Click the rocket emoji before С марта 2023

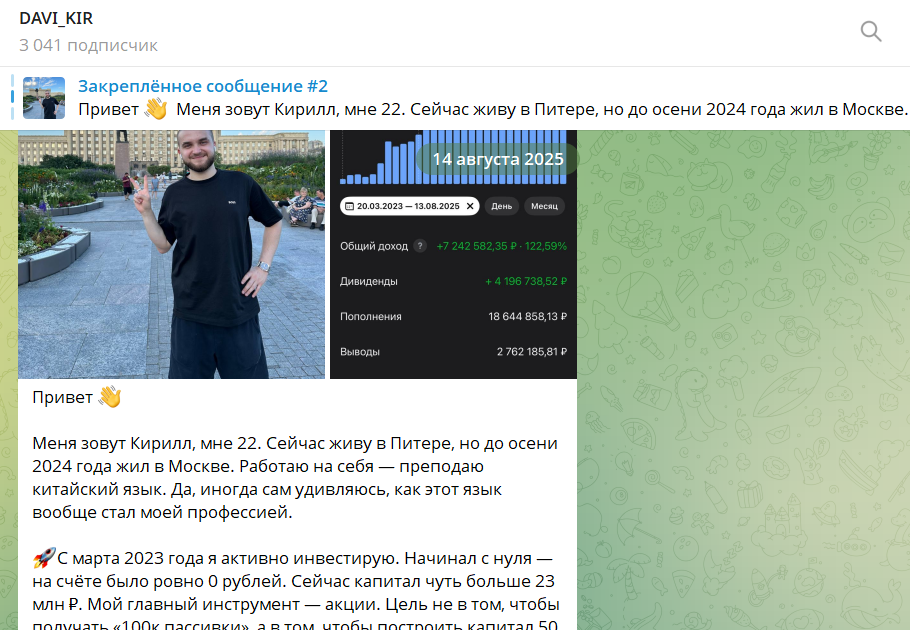coord(44,558)
